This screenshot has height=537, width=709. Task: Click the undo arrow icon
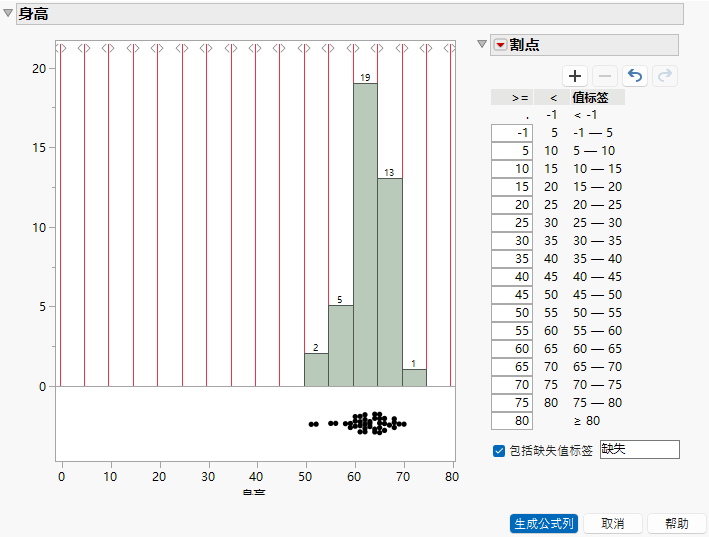click(x=635, y=76)
